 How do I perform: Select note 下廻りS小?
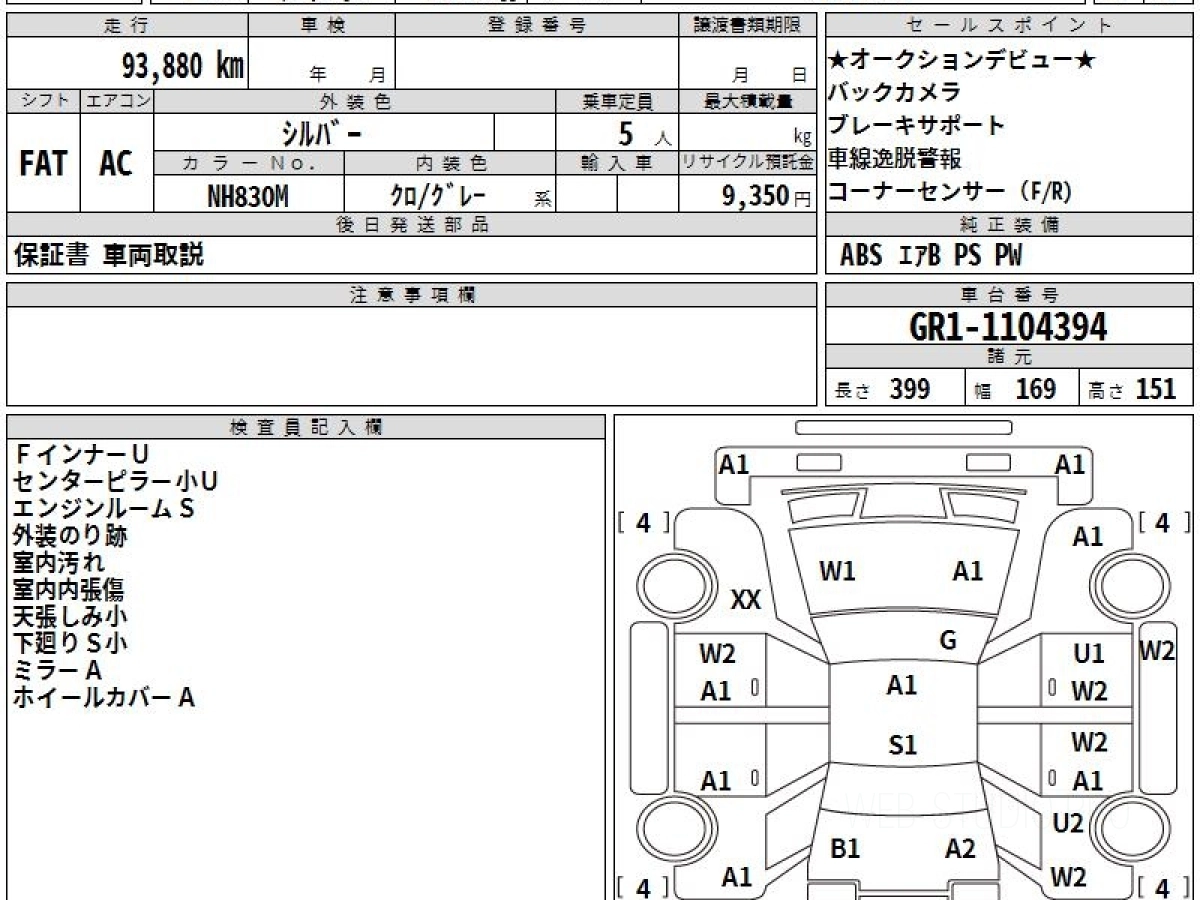(70, 643)
